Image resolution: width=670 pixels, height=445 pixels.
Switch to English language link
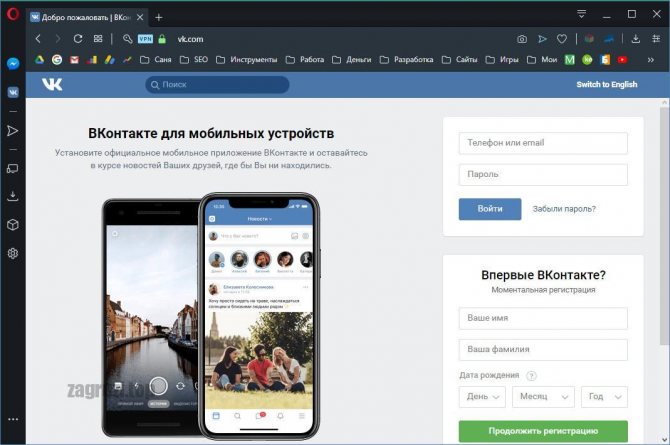(x=607, y=85)
